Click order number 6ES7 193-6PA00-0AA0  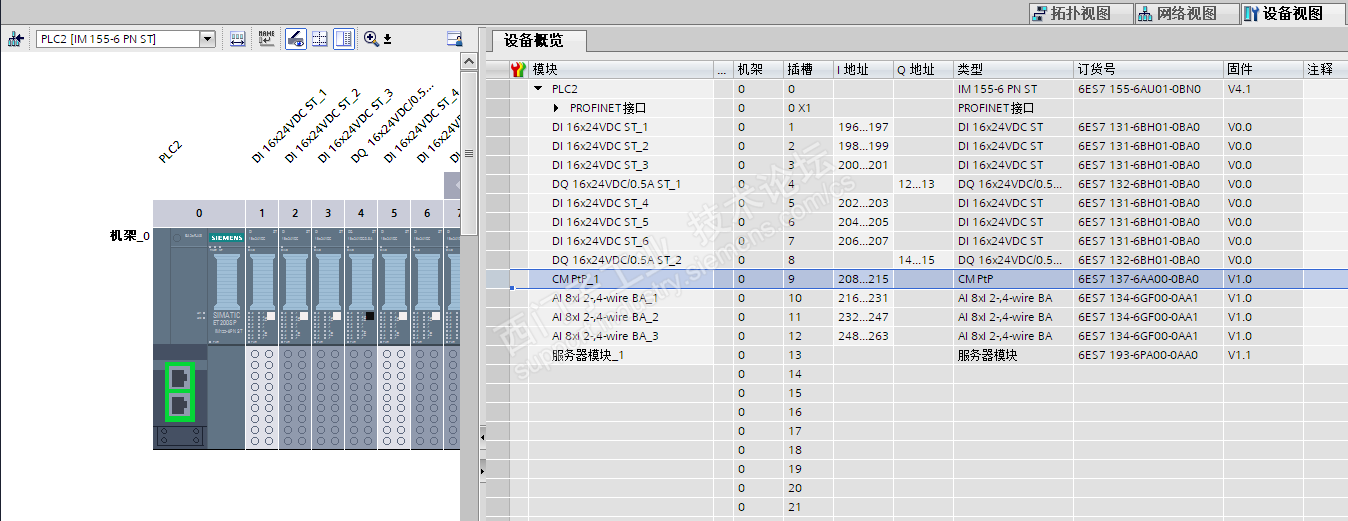tap(1148, 355)
